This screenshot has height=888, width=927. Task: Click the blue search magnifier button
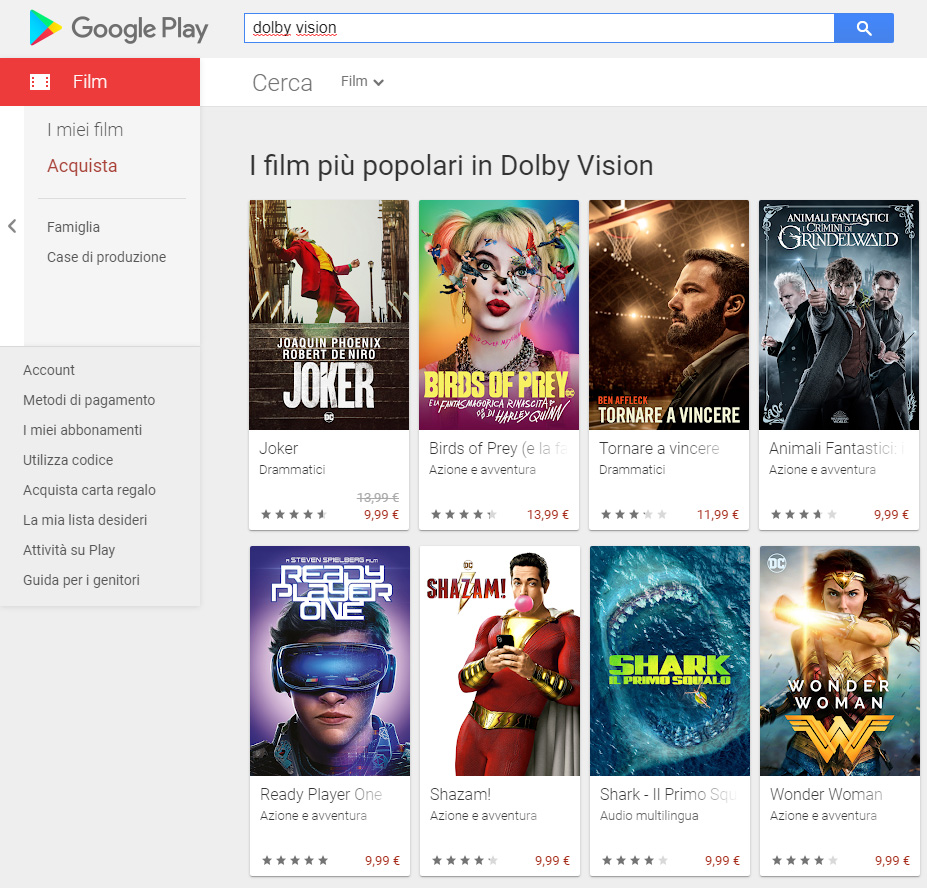click(x=864, y=28)
